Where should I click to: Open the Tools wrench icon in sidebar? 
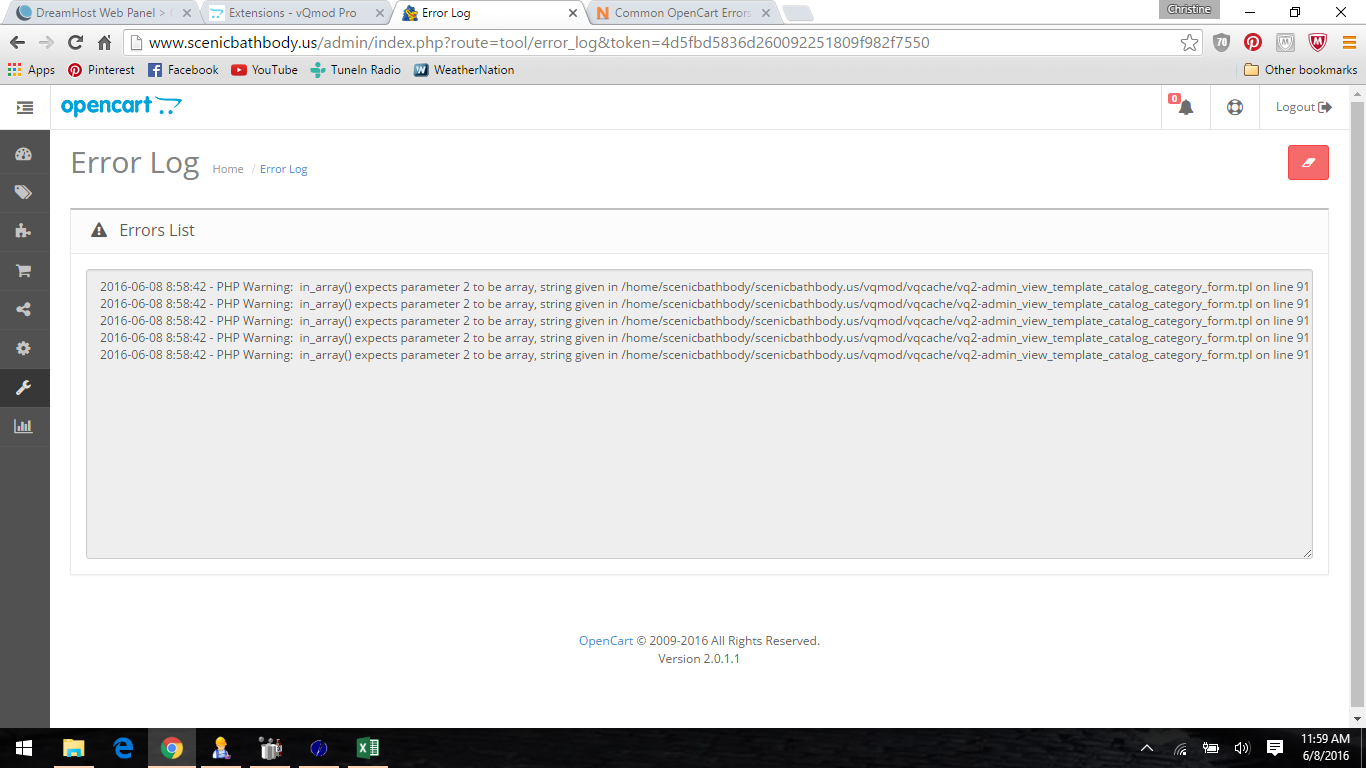point(24,387)
